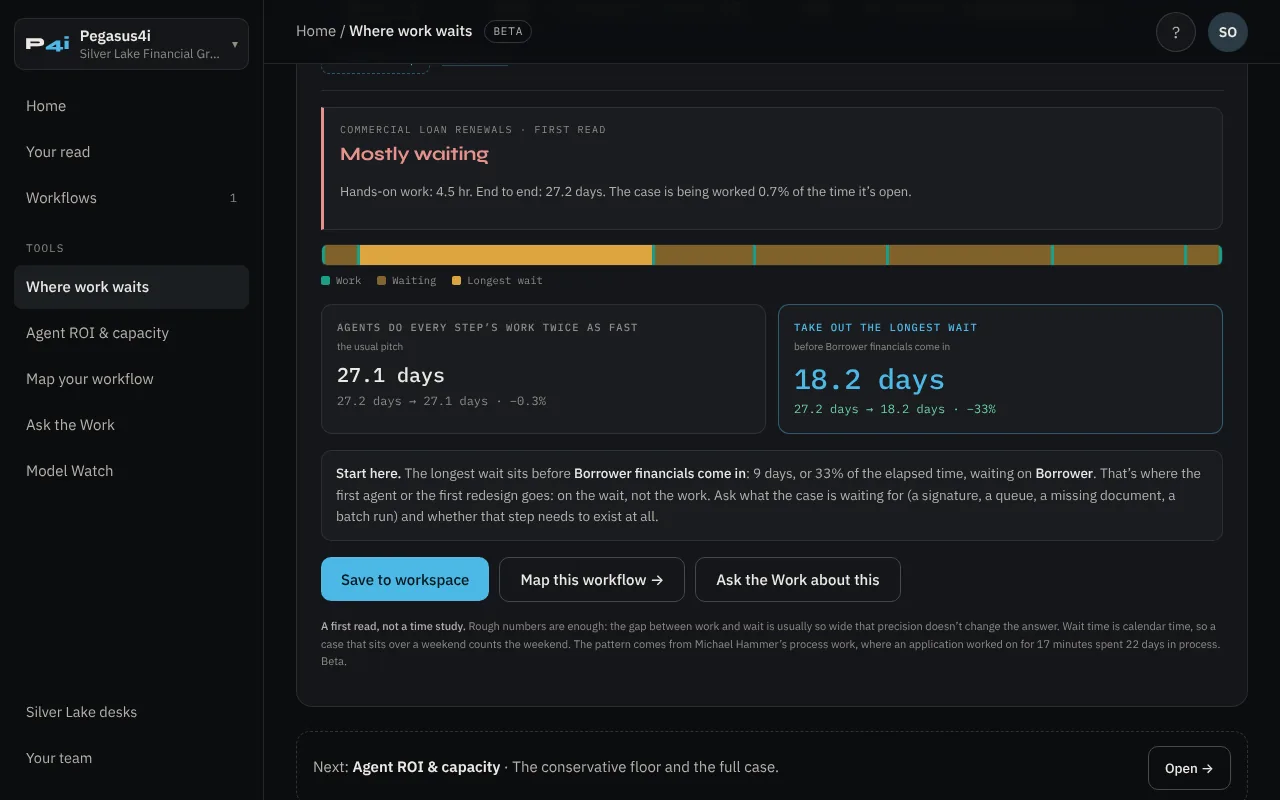Click the Mostly waiting heading
This screenshot has height=800, width=1280.
(x=414, y=154)
